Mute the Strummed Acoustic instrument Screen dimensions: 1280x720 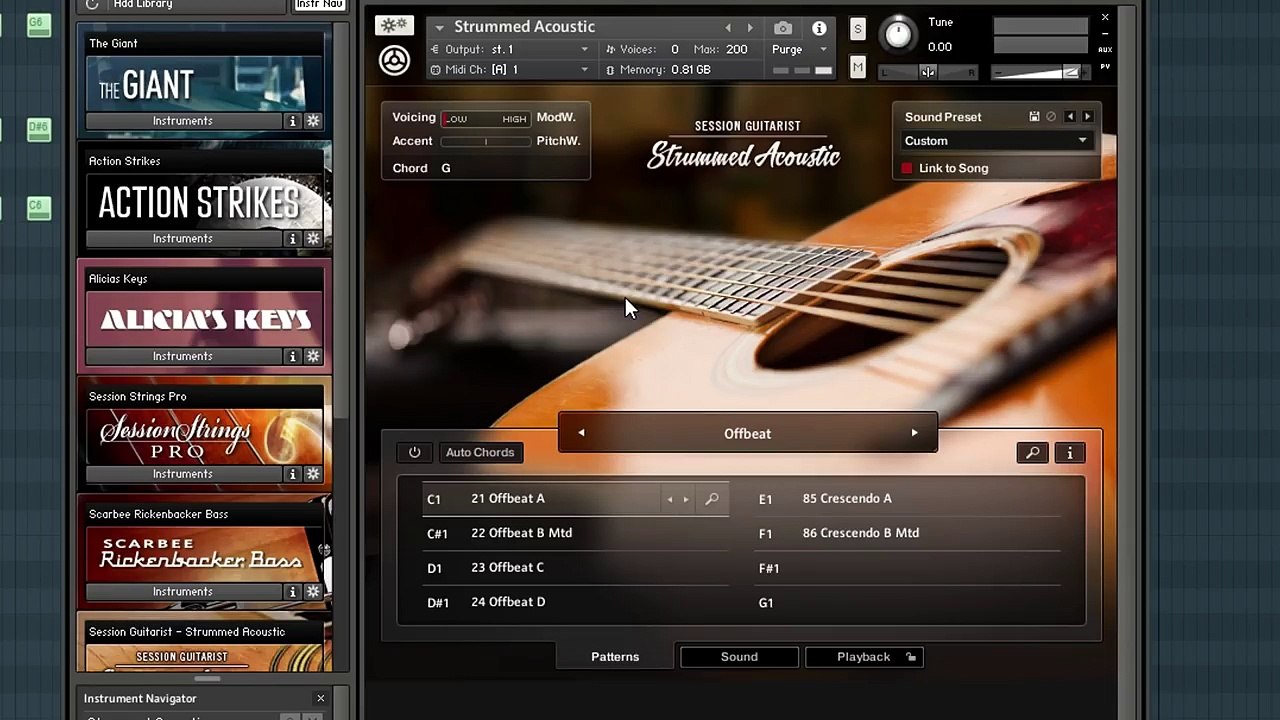857,67
